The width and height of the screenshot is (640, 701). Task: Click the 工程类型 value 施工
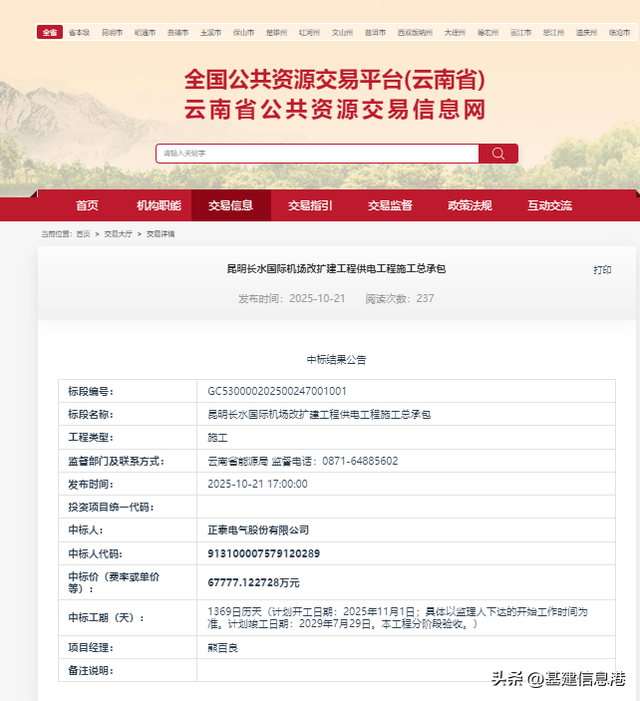pyautogui.click(x=218, y=438)
